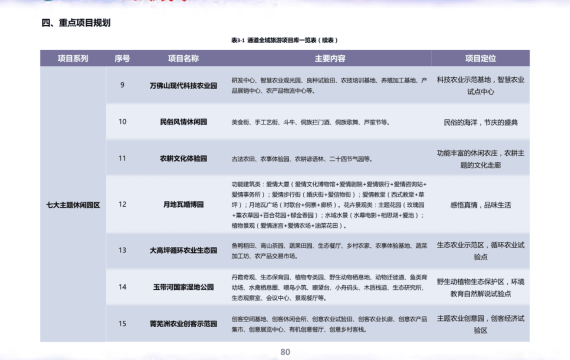Click the table caption above the table
570x360 pixels.
[285, 40]
